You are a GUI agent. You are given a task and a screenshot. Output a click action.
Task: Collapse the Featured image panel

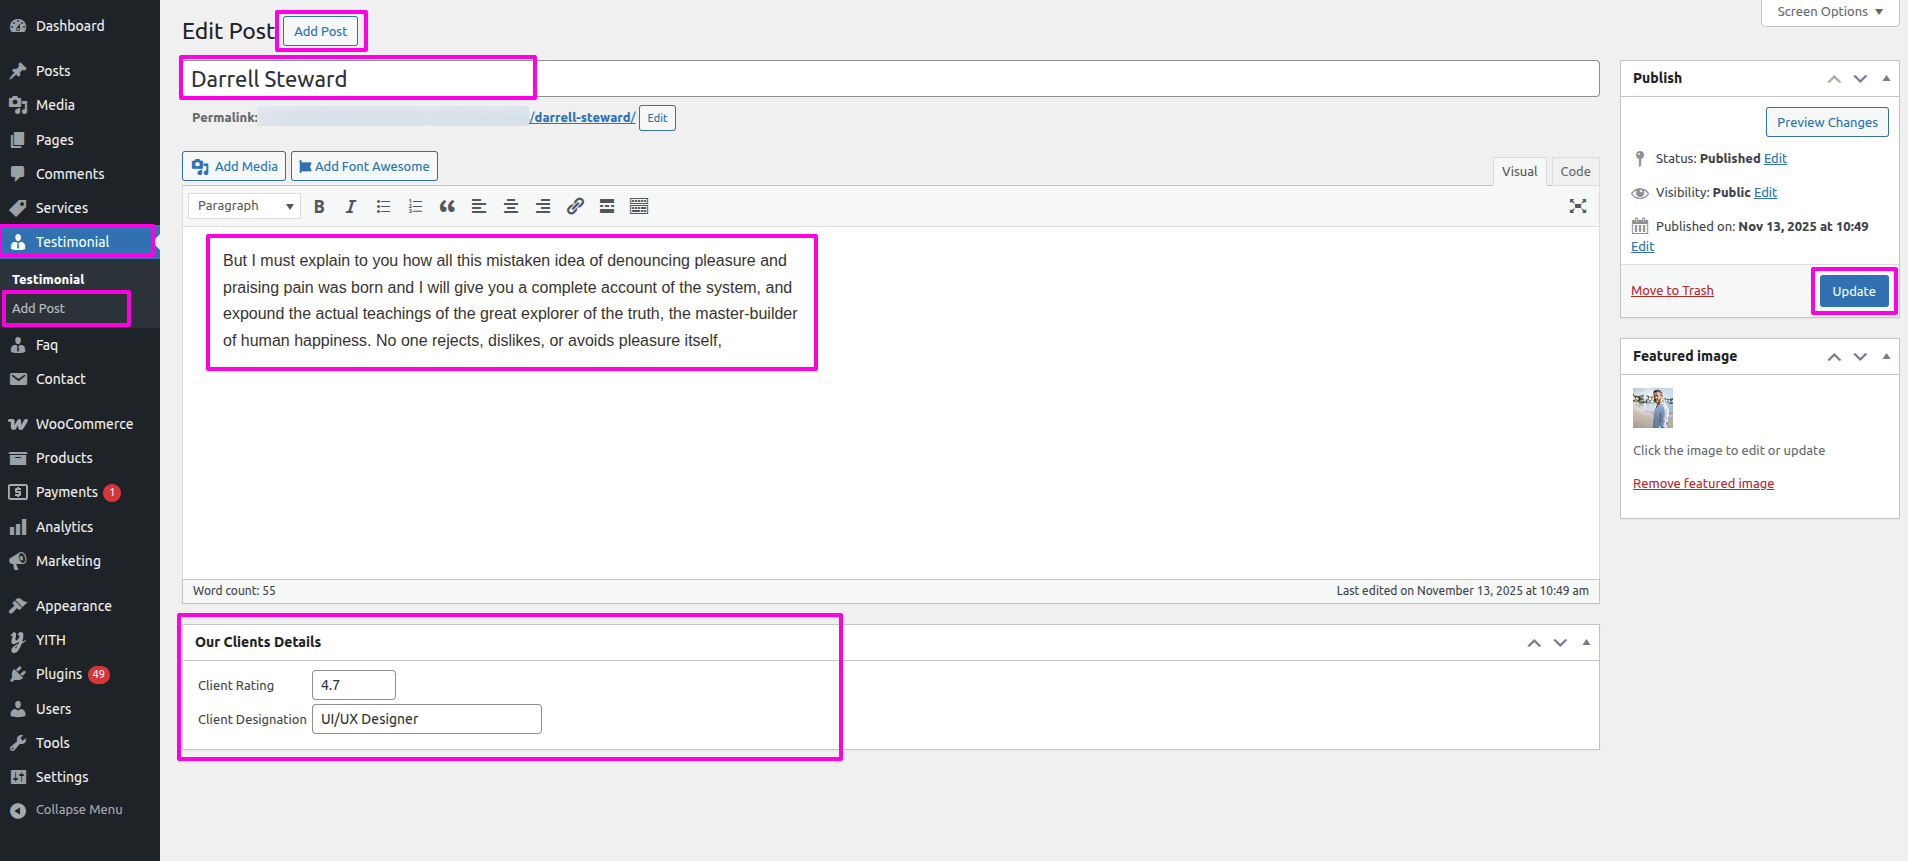point(1886,356)
